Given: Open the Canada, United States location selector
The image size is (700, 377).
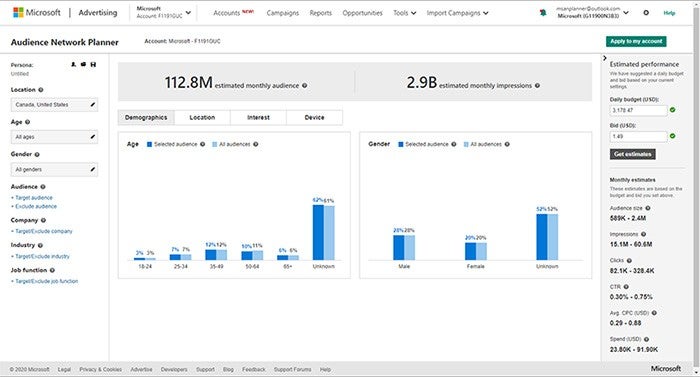Looking at the screenshot, I should (54, 105).
